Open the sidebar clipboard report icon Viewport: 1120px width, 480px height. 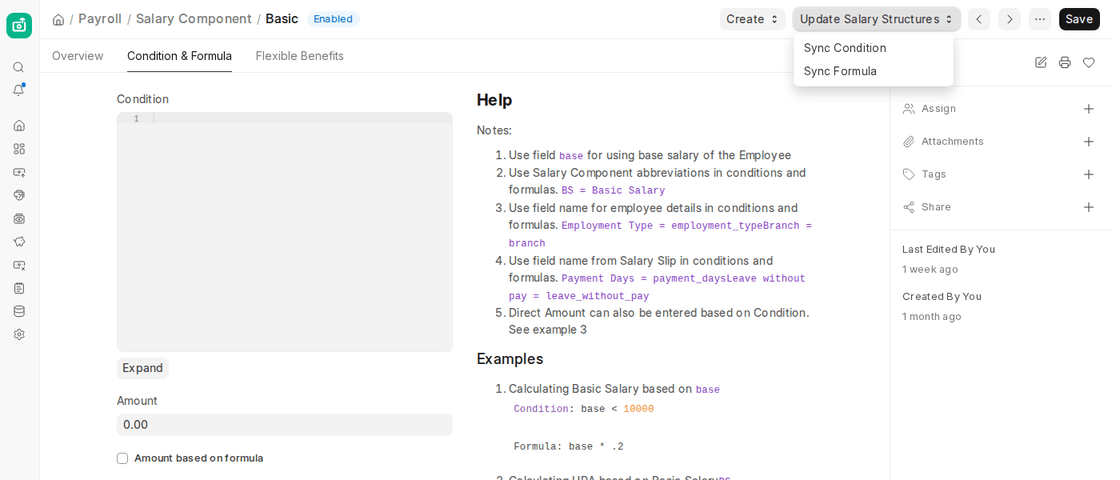[x=19, y=288]
